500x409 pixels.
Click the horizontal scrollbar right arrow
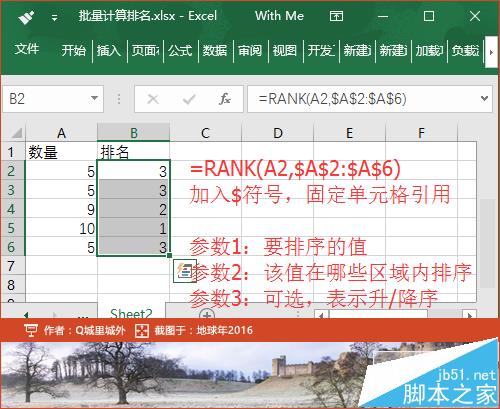tap(469, 315)
